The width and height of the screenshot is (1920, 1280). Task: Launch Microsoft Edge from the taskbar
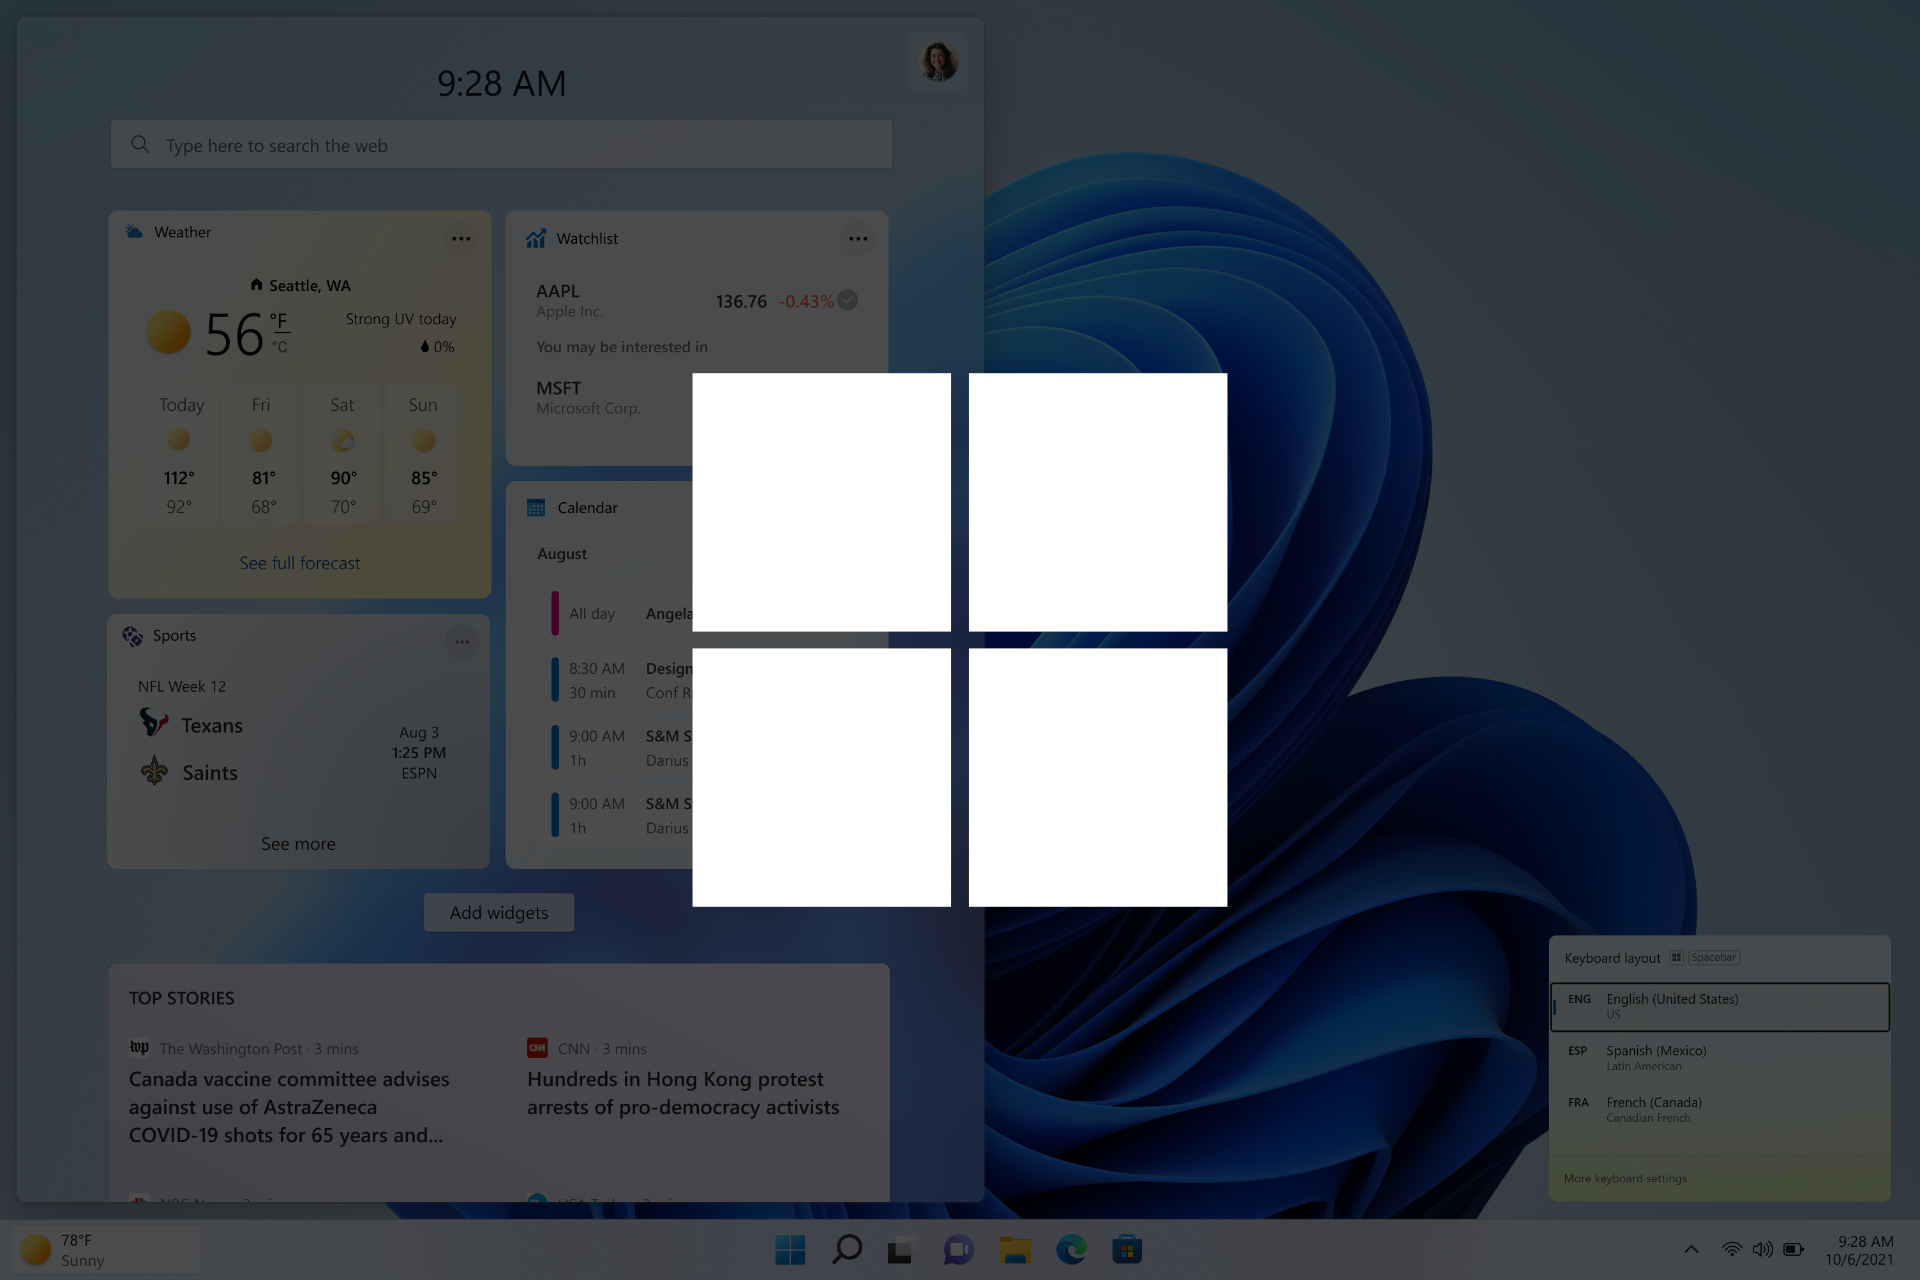[x=1071, y=1250]
